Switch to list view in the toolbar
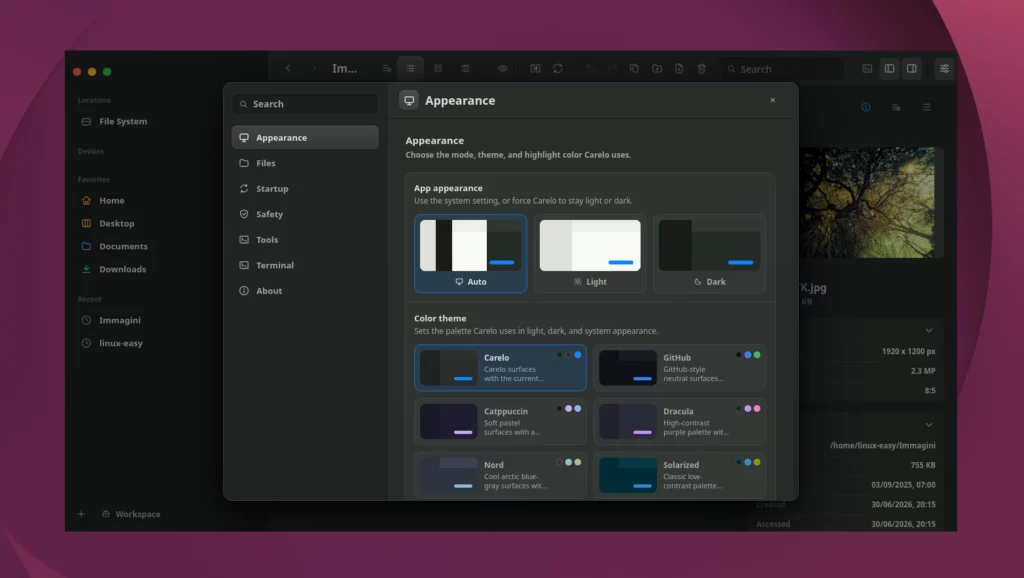 point(410,68)
